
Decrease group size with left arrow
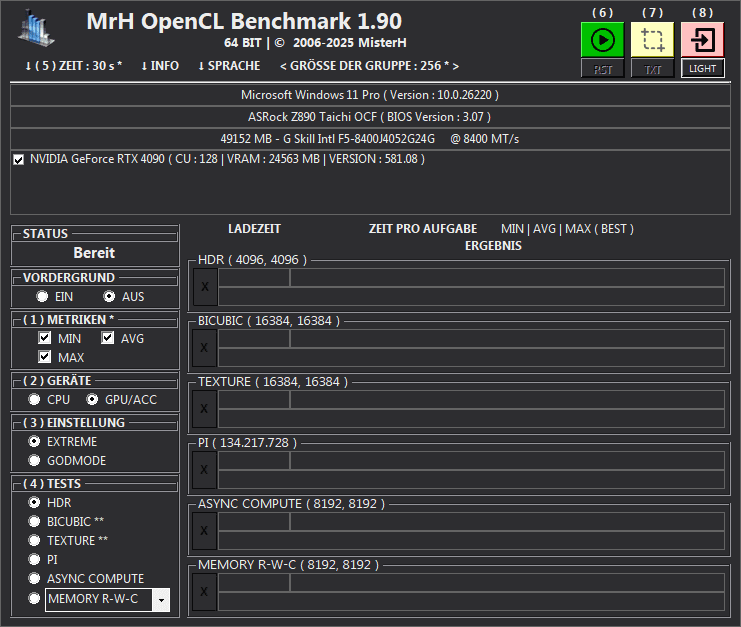tap(283, 66)
